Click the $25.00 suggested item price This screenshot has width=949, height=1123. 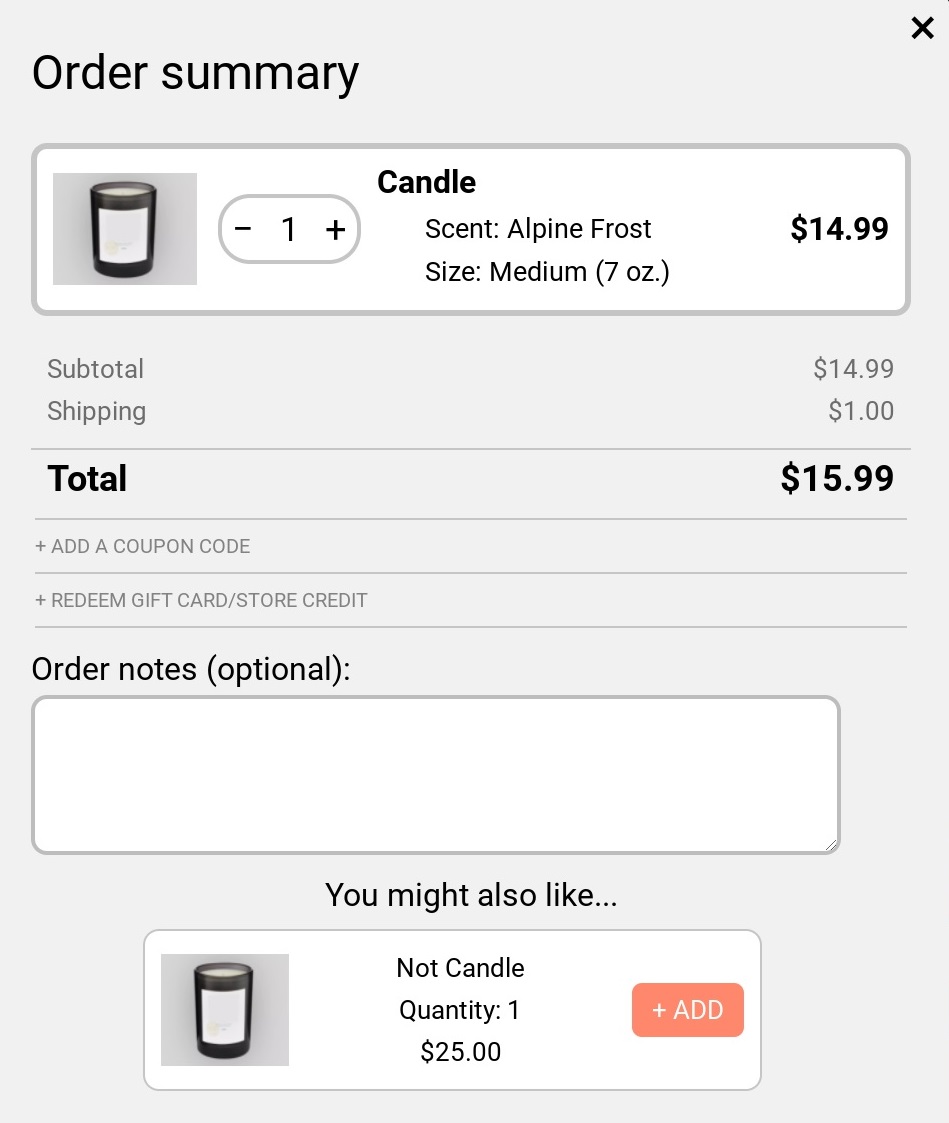tap(461, 1052)
